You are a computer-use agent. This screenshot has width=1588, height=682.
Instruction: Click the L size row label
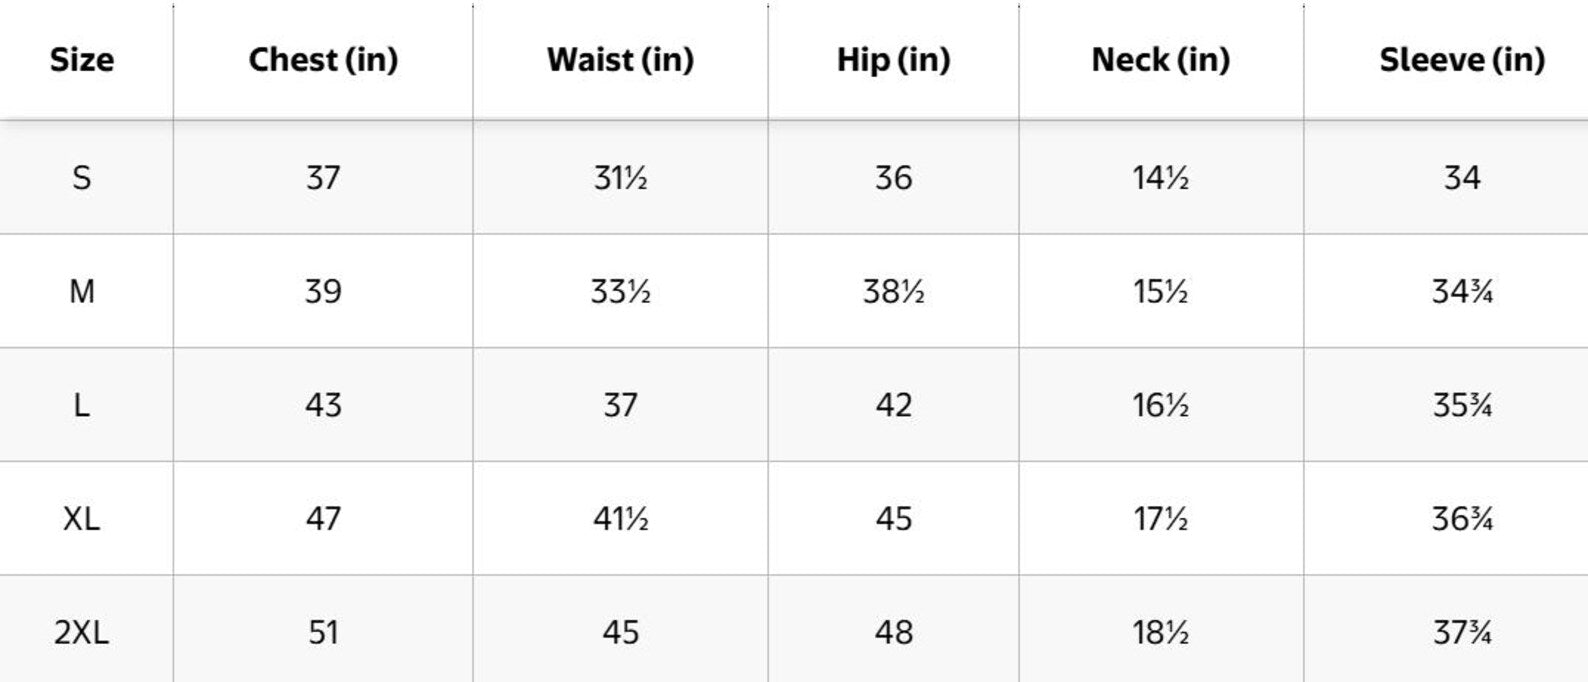82,405
